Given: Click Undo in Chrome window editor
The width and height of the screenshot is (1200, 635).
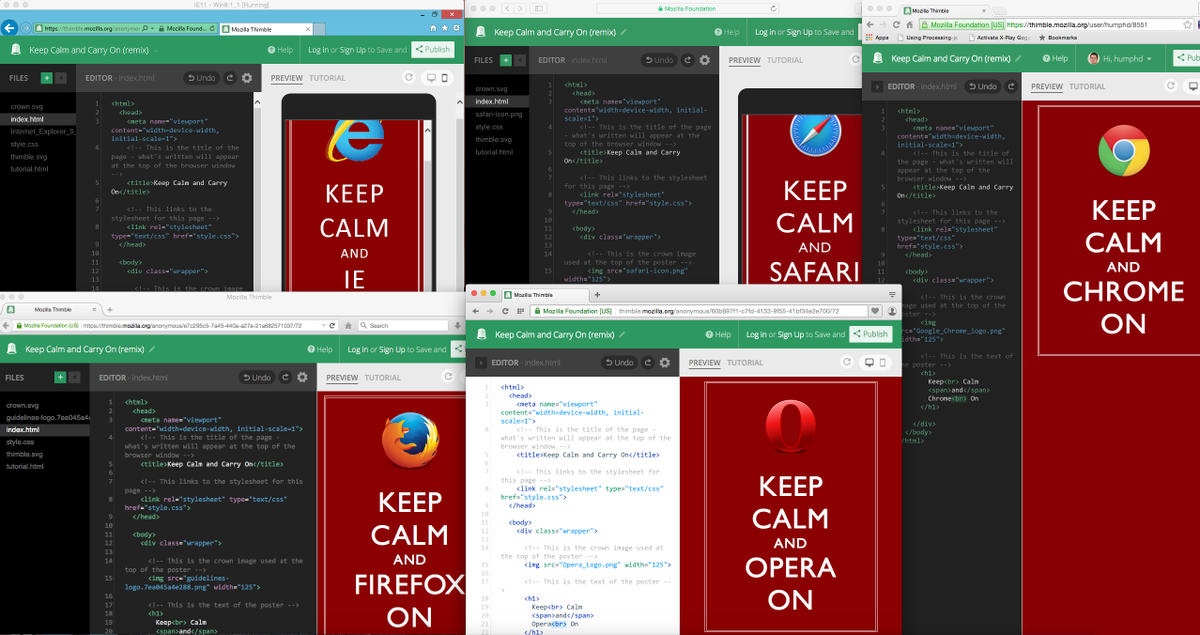Looking at the screenshot, I should click(x=981, y=86).
